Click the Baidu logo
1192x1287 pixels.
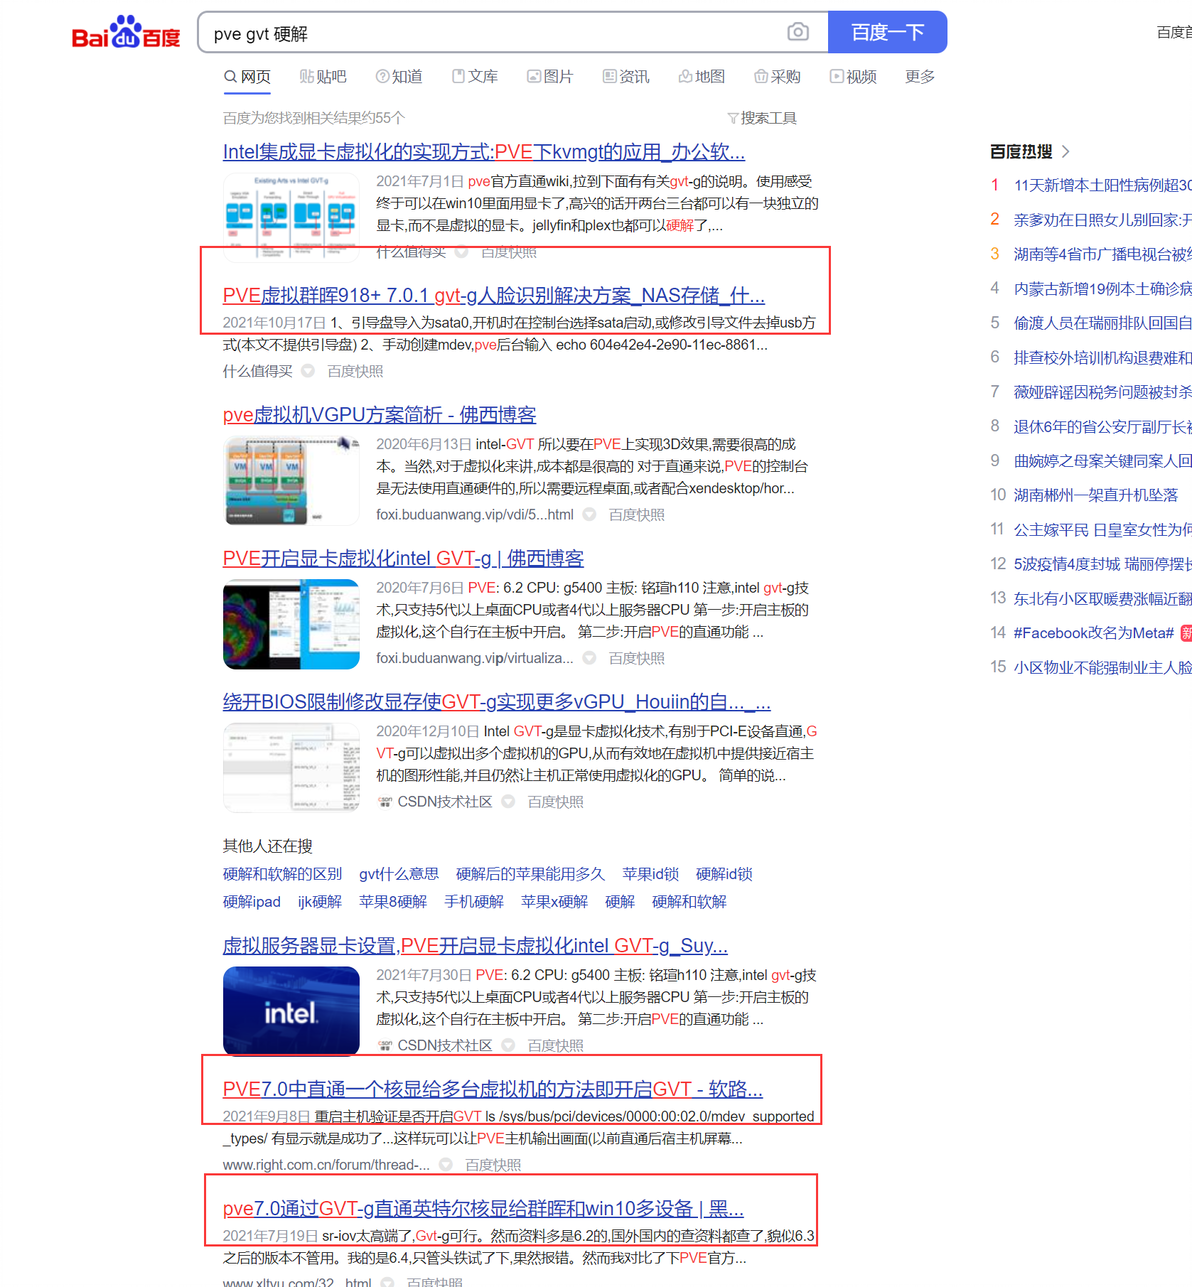point(126,32)
